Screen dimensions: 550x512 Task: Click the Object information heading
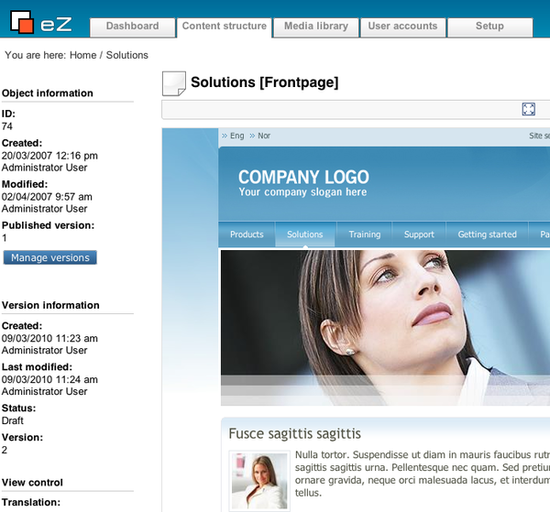point(47,93)
